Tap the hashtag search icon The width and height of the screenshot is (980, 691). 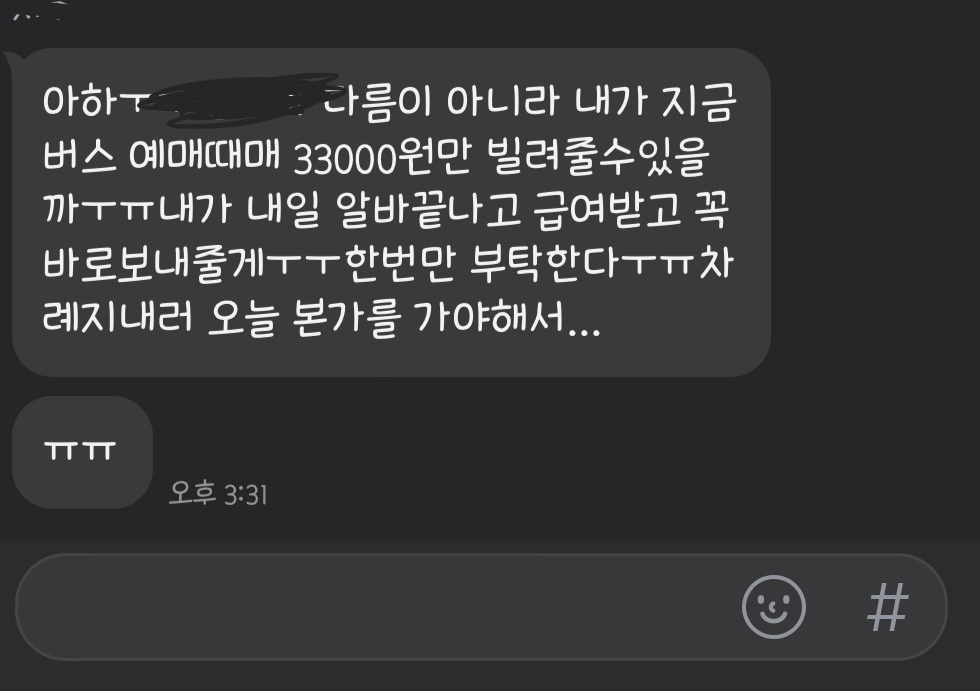coord(888,607)
